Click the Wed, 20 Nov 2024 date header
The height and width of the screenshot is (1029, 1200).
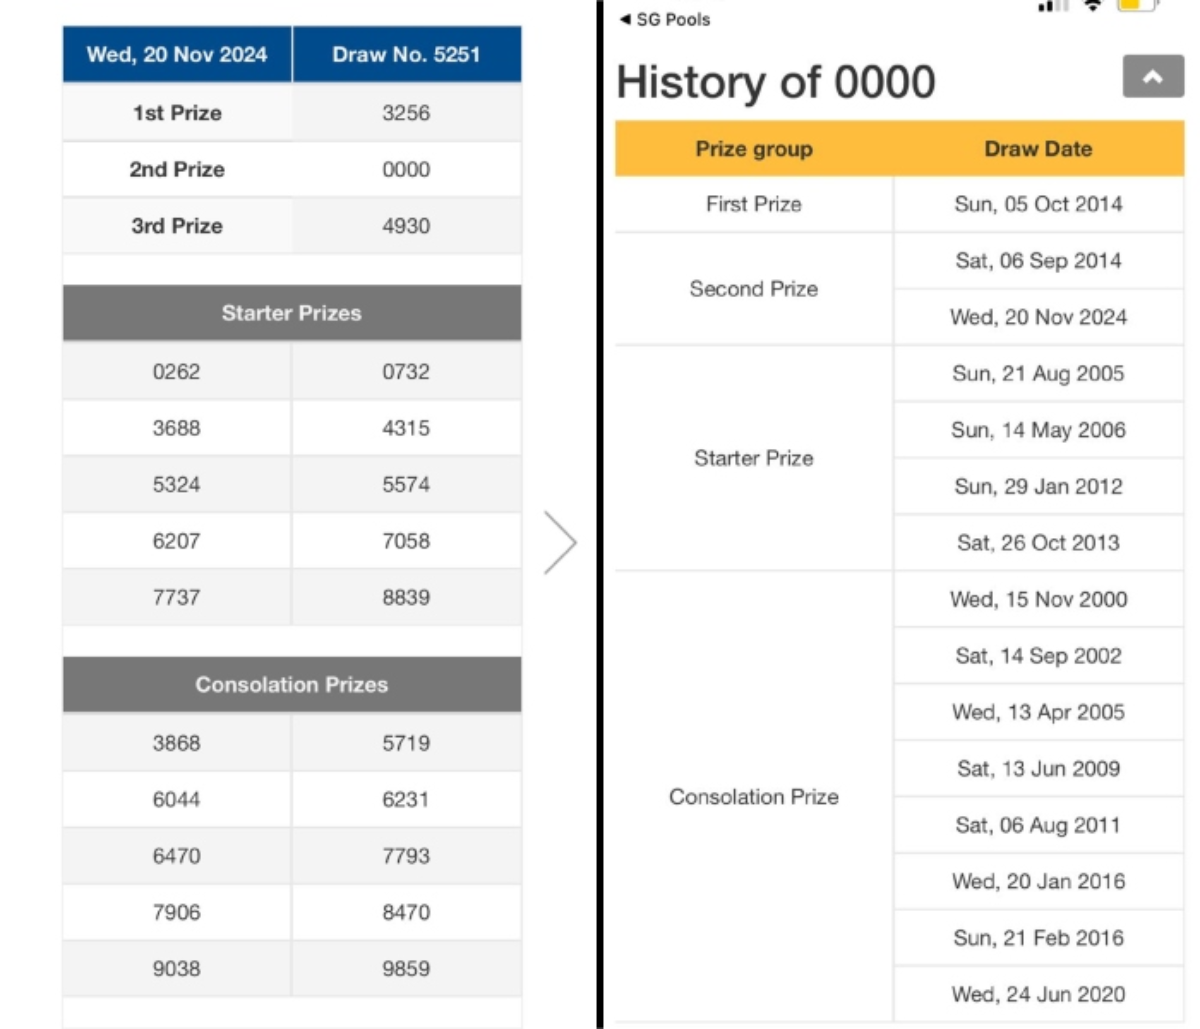[177, 54]
